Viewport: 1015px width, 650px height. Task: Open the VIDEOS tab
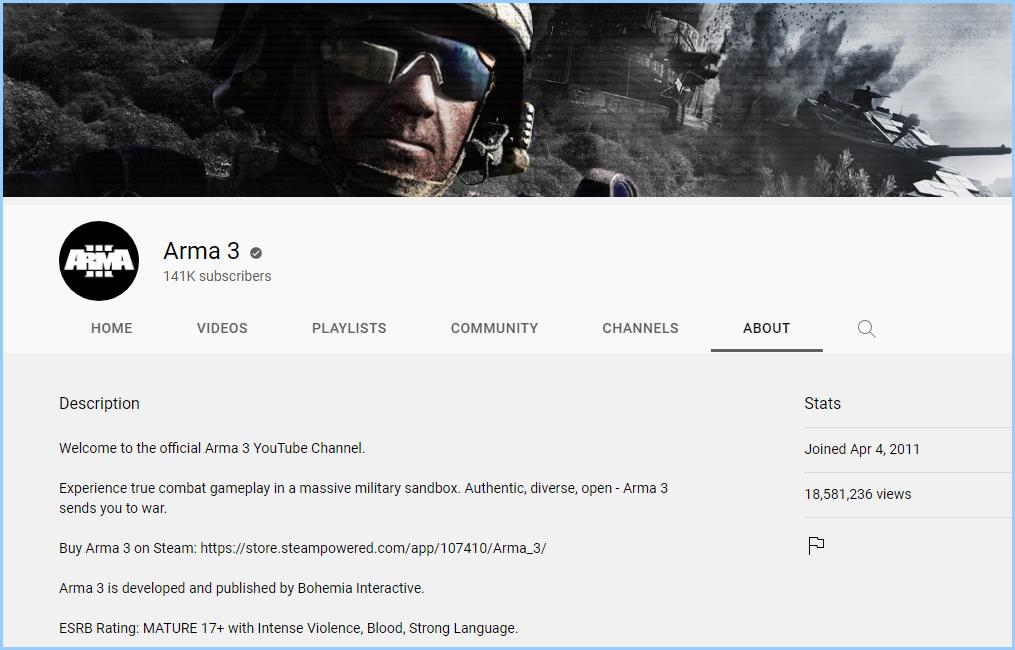[222, 328]
